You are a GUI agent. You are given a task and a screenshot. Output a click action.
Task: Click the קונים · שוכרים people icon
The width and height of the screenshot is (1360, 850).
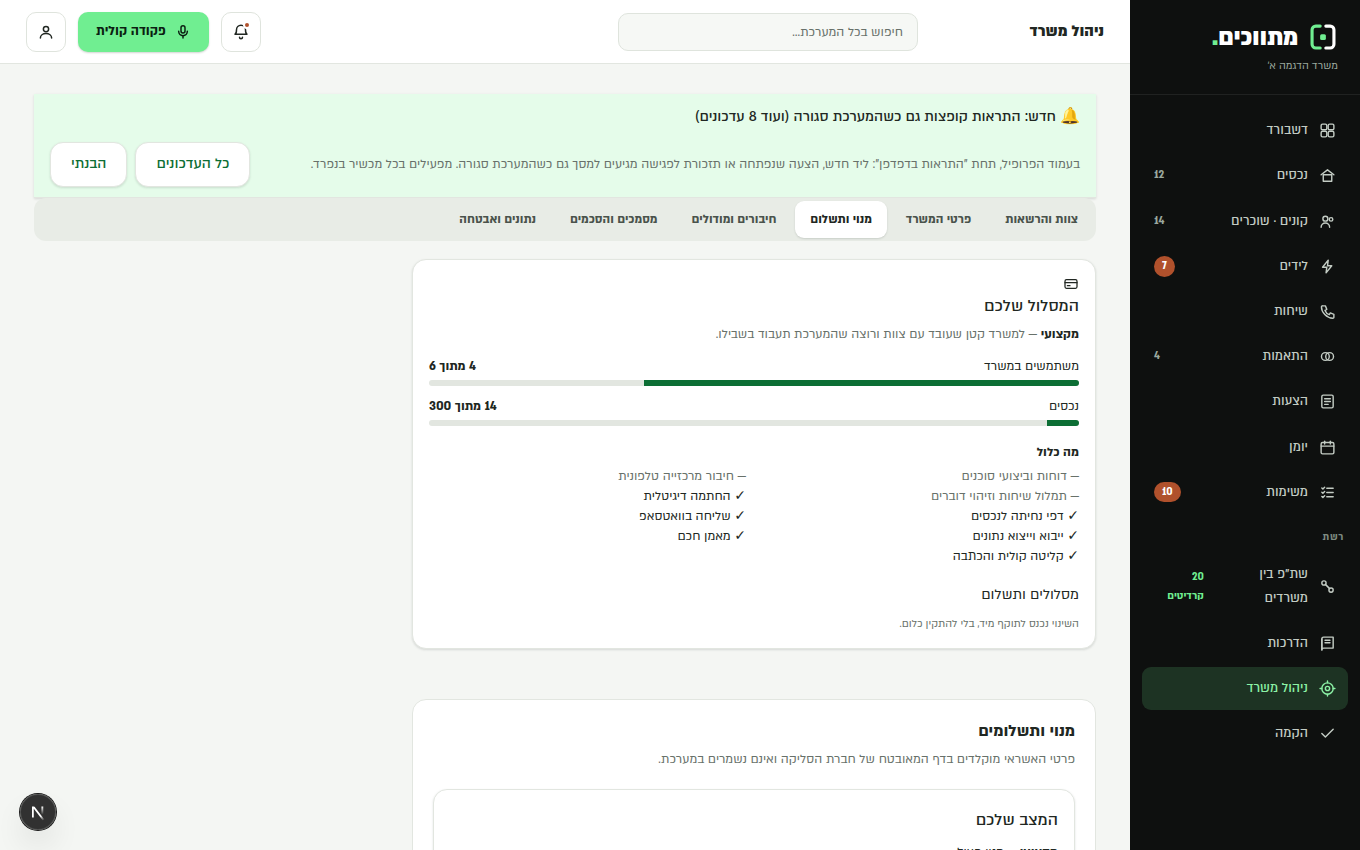[x=1327, y=221]
